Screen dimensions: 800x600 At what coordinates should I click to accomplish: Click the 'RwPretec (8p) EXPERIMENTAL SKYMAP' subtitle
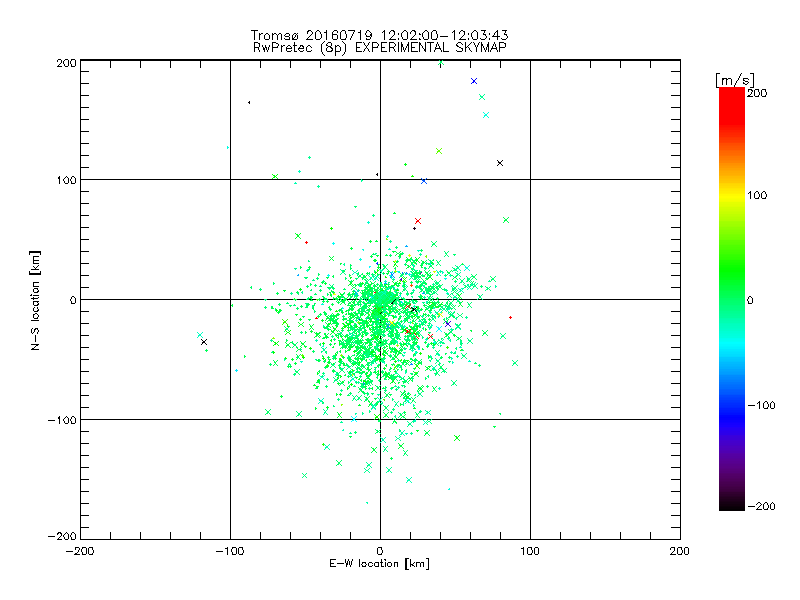pos(380,47)
